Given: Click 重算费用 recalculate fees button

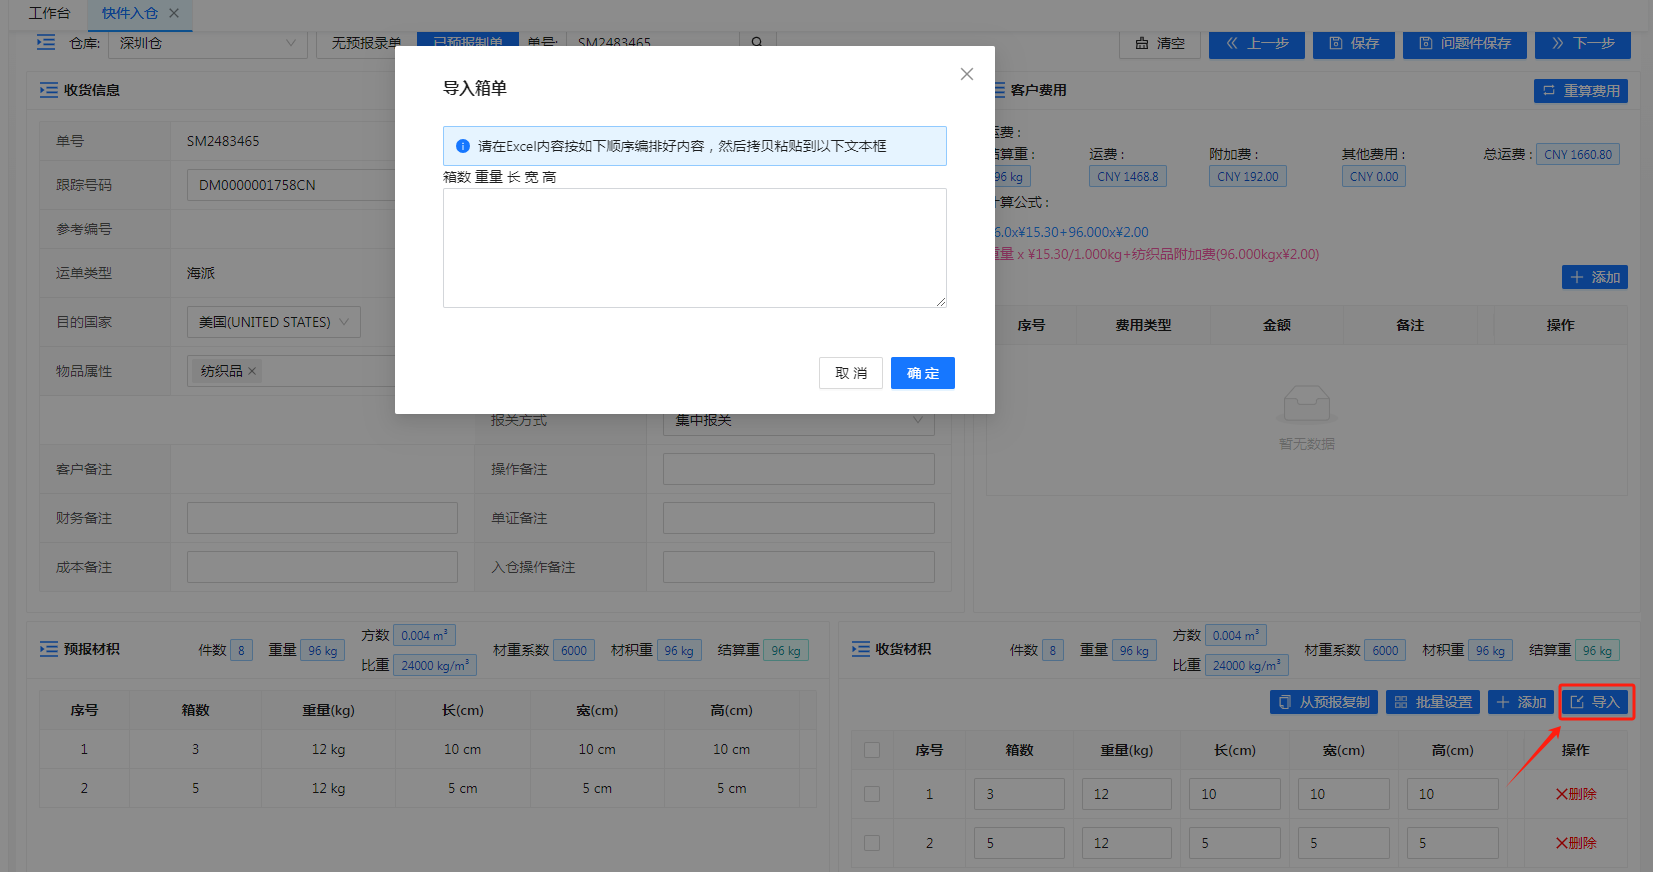Looking at the screenshot, I should coord(1580,91).
